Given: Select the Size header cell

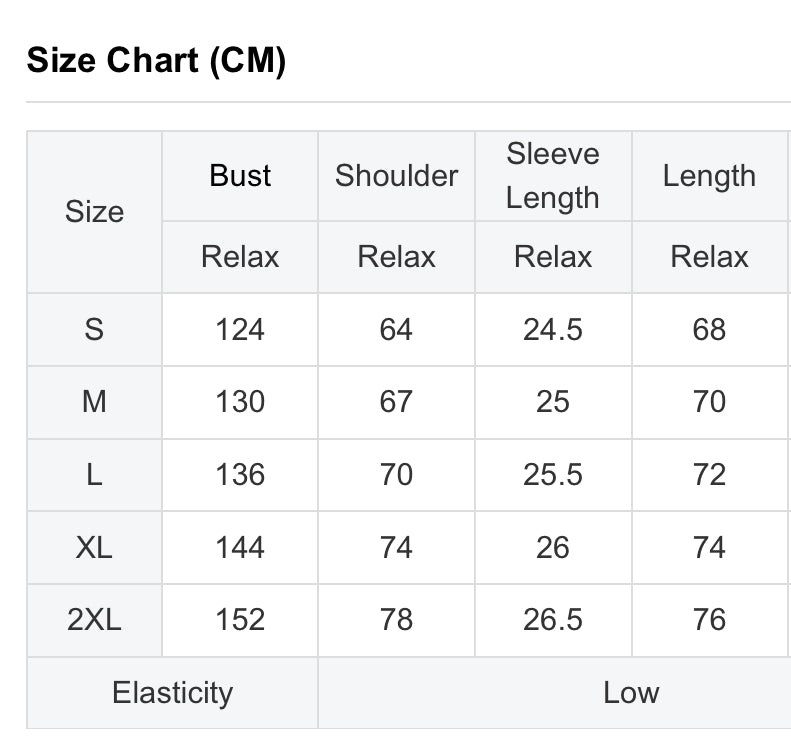Looking at the screenshot, I should pos(94,212).
